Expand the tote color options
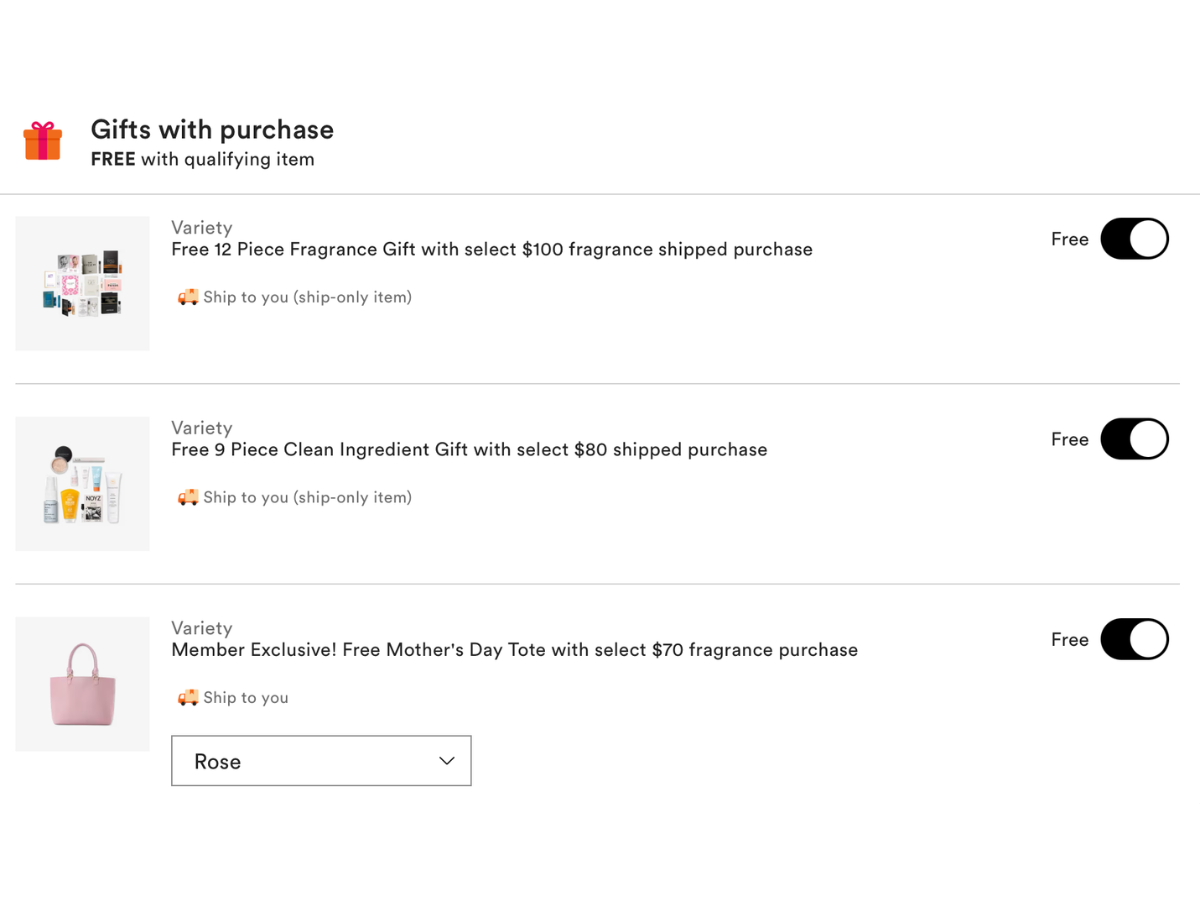Image resolution: width=1200 pixels, height=900 pixels. click(x=321, y=761)
